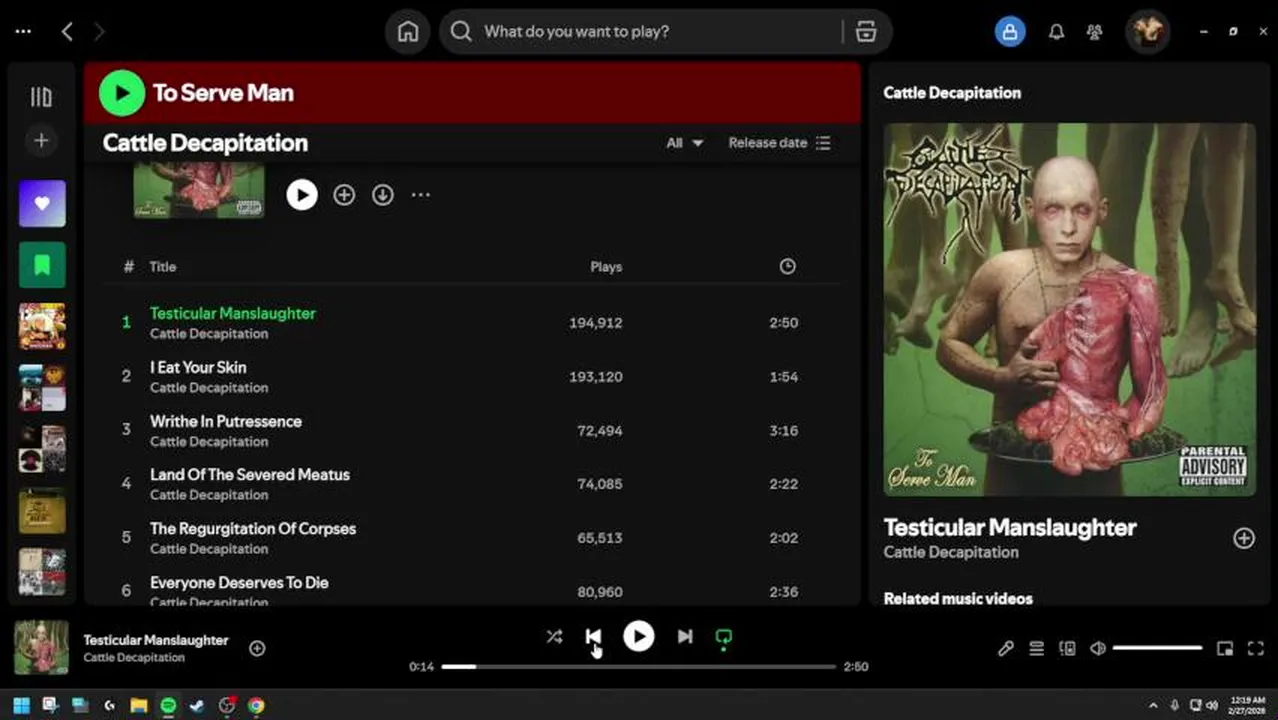Open Connect to a device icon
The image size is (1278, 720).
point(1067,649)
